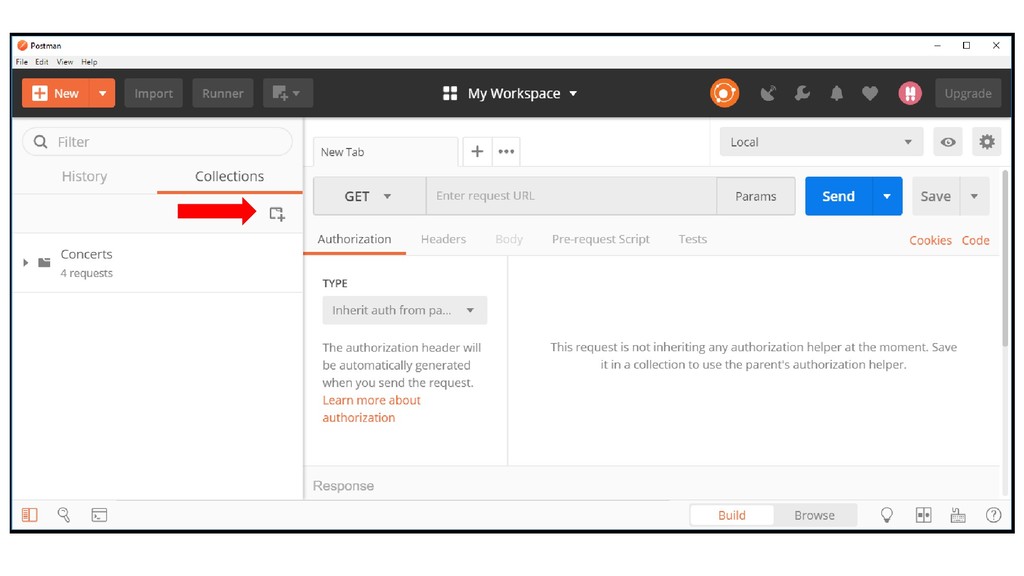Click the My Workspace grid icon

pos(450,93)
